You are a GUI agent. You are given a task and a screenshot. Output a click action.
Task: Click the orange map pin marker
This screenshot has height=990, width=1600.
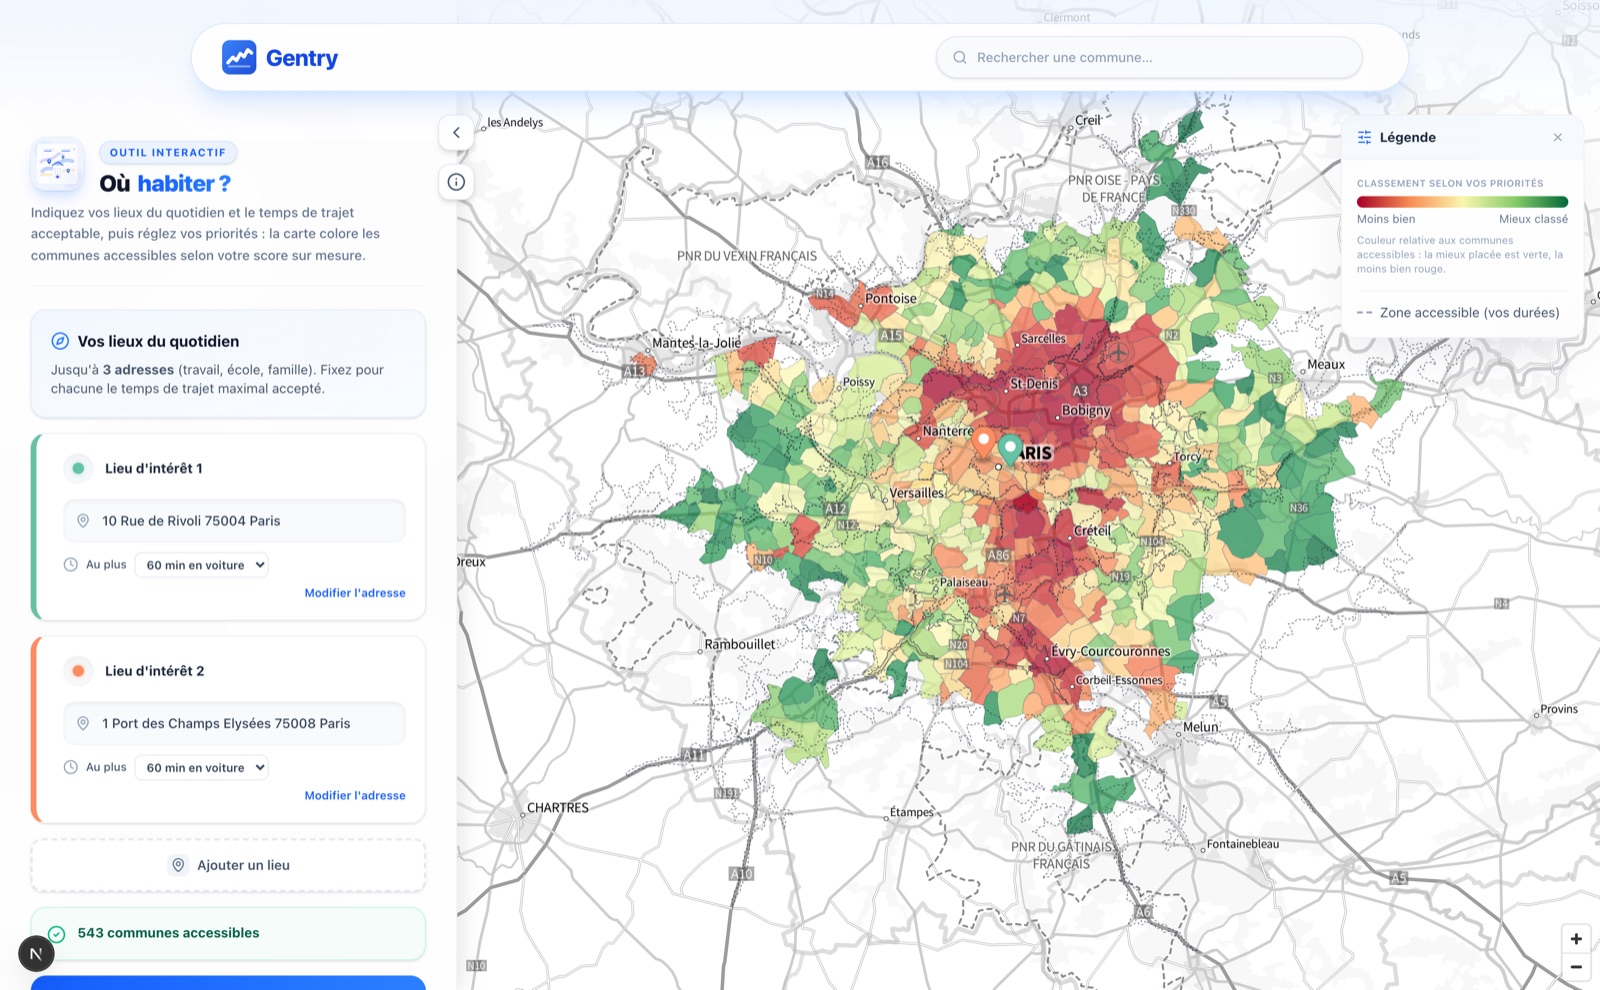[984, 442]
